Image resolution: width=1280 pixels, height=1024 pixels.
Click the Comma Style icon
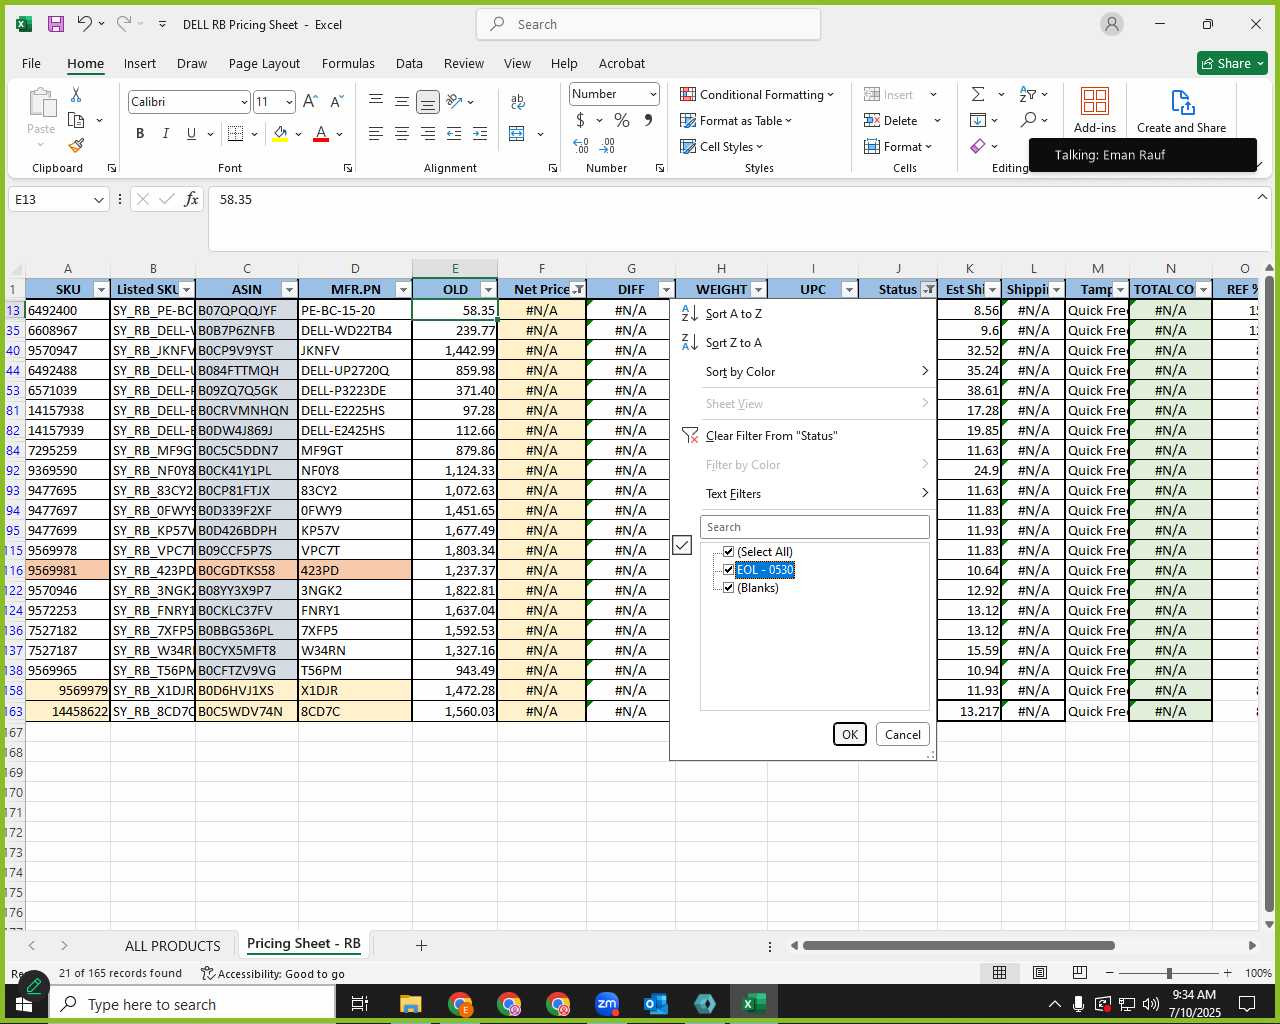pyautogui.click(x=648, y=120)
